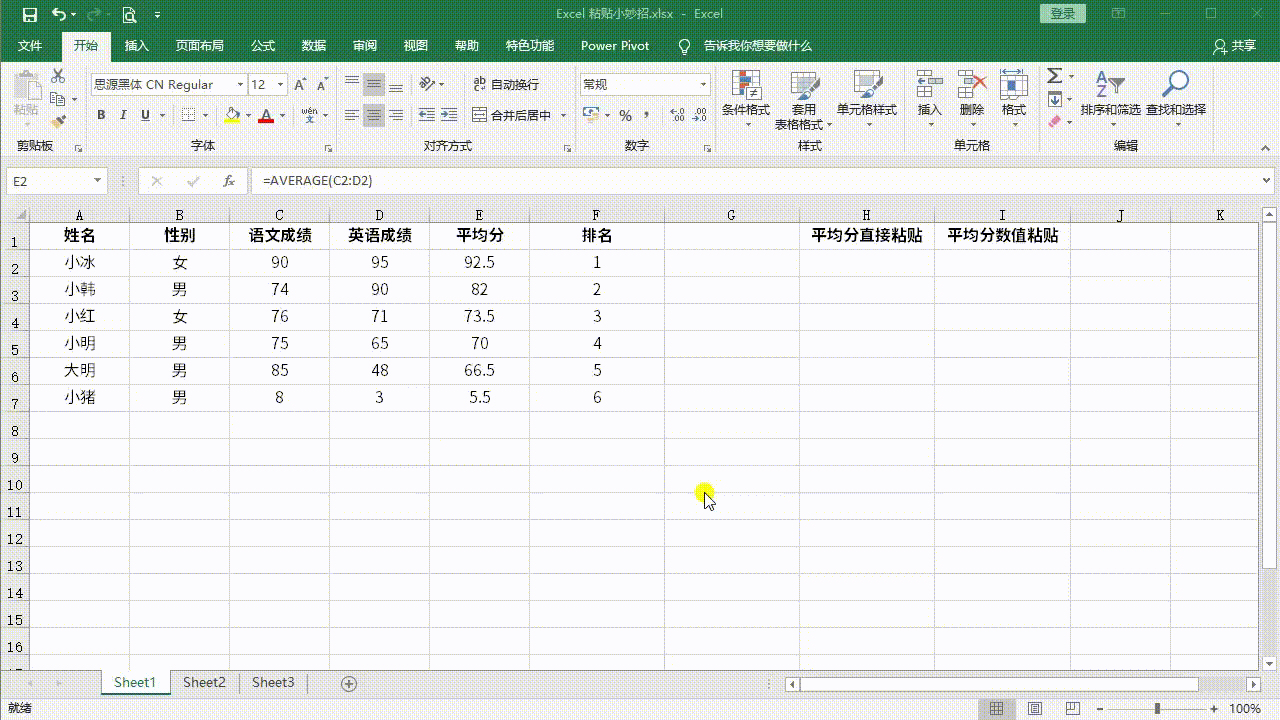
Task: Toggle middle vertical alignment
Action: coord(374,85)
